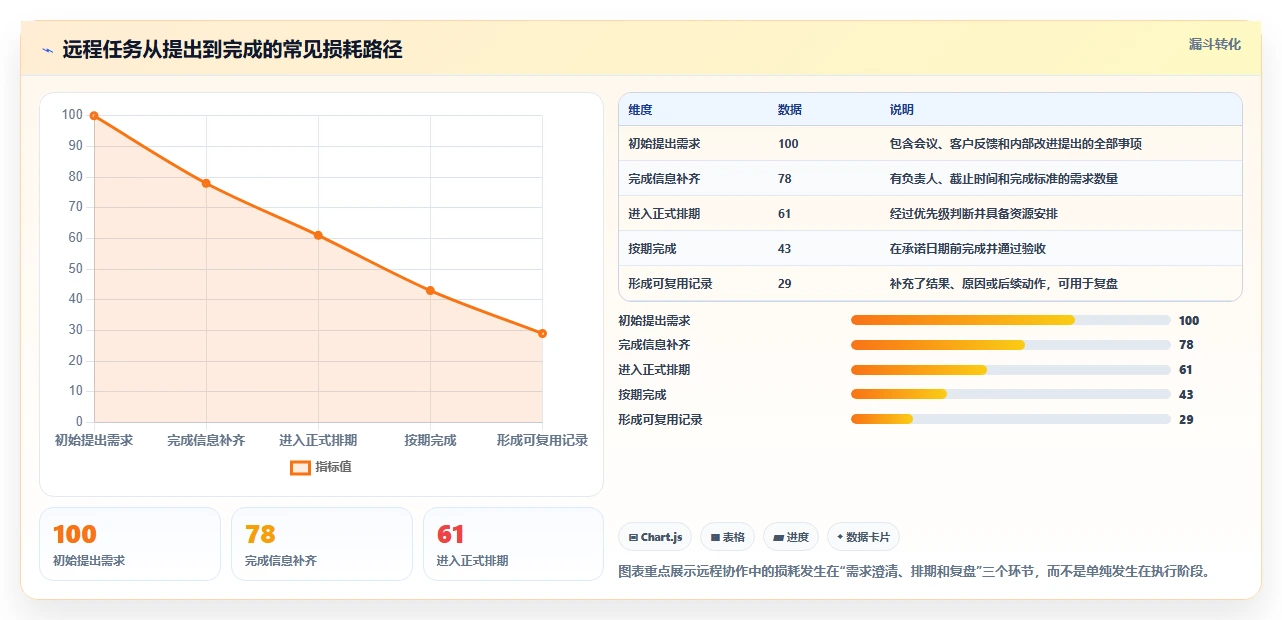Screen dimensions: 1282x620
Task: Click the 初始提出需求 progress bar
Action: [x=1011, y=320]
